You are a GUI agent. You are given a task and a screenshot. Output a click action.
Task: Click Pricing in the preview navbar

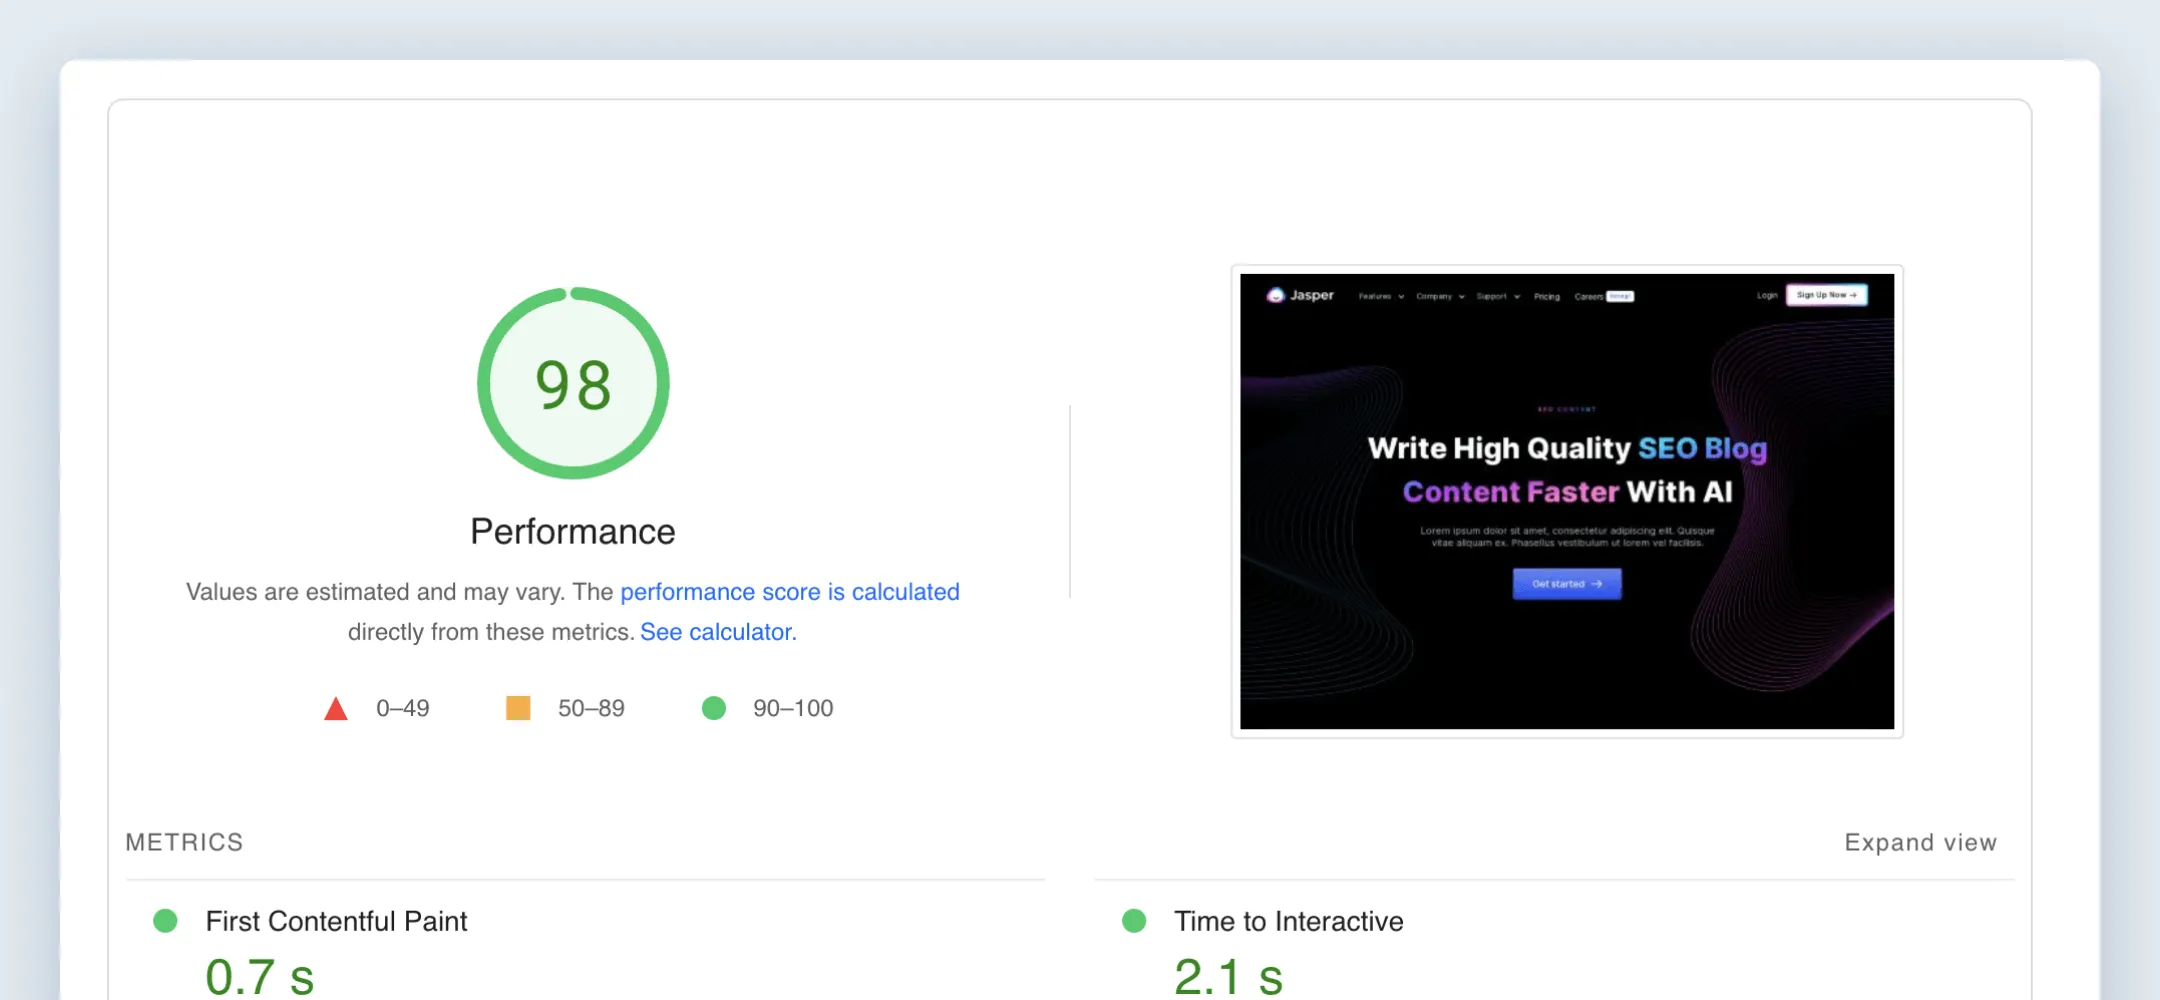(1547, 296)
